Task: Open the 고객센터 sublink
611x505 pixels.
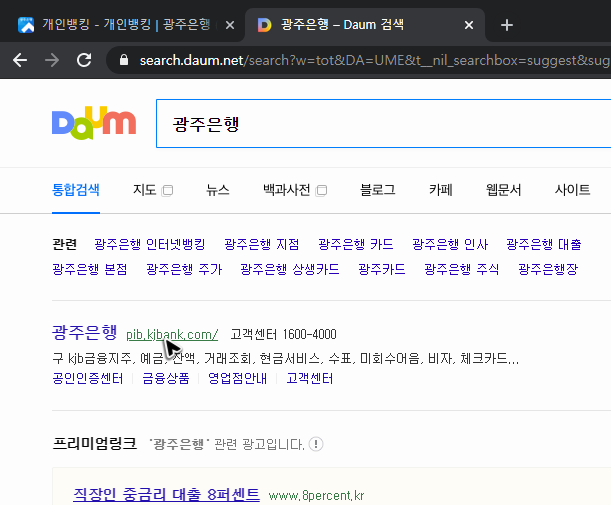Action: 310,378
